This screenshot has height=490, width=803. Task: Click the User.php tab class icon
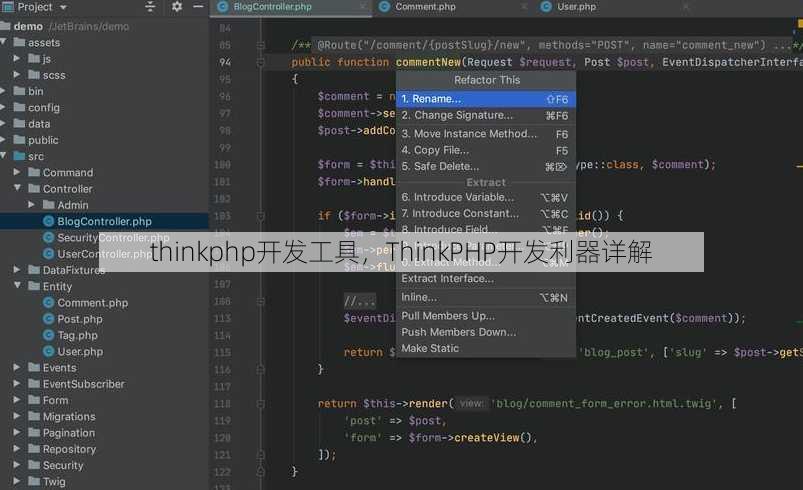tap(546, 7)
